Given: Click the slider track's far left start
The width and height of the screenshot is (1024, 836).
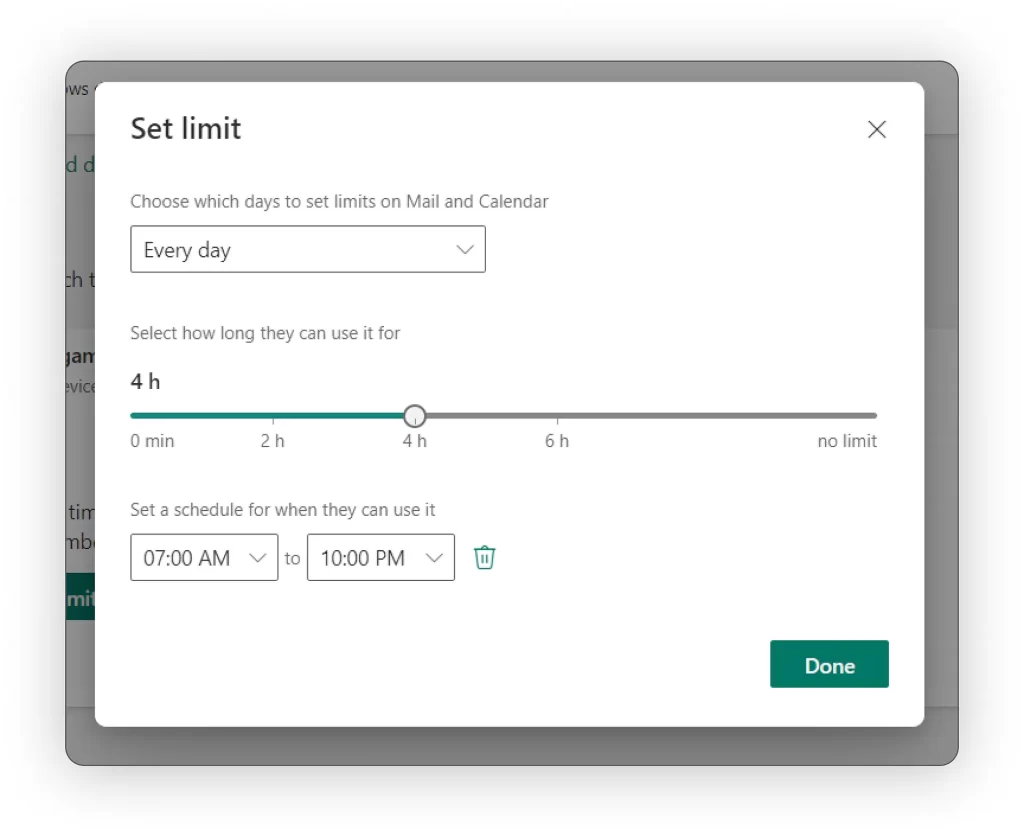Looking at the screenshot, I should (133, 416).
